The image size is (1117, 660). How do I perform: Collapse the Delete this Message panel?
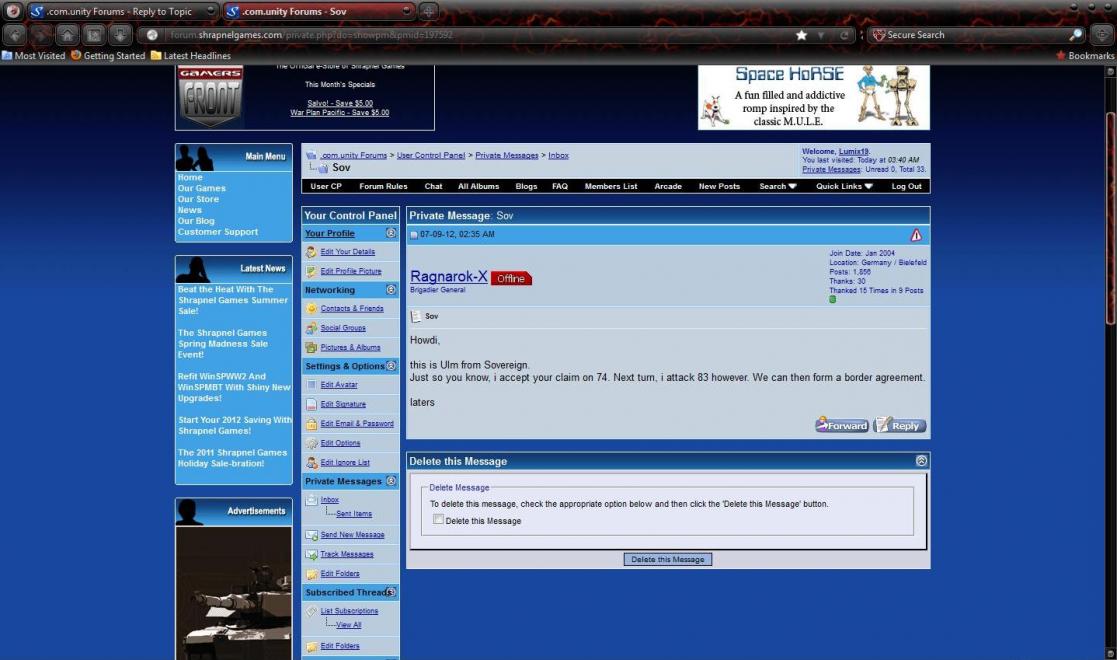click(921, 461)
